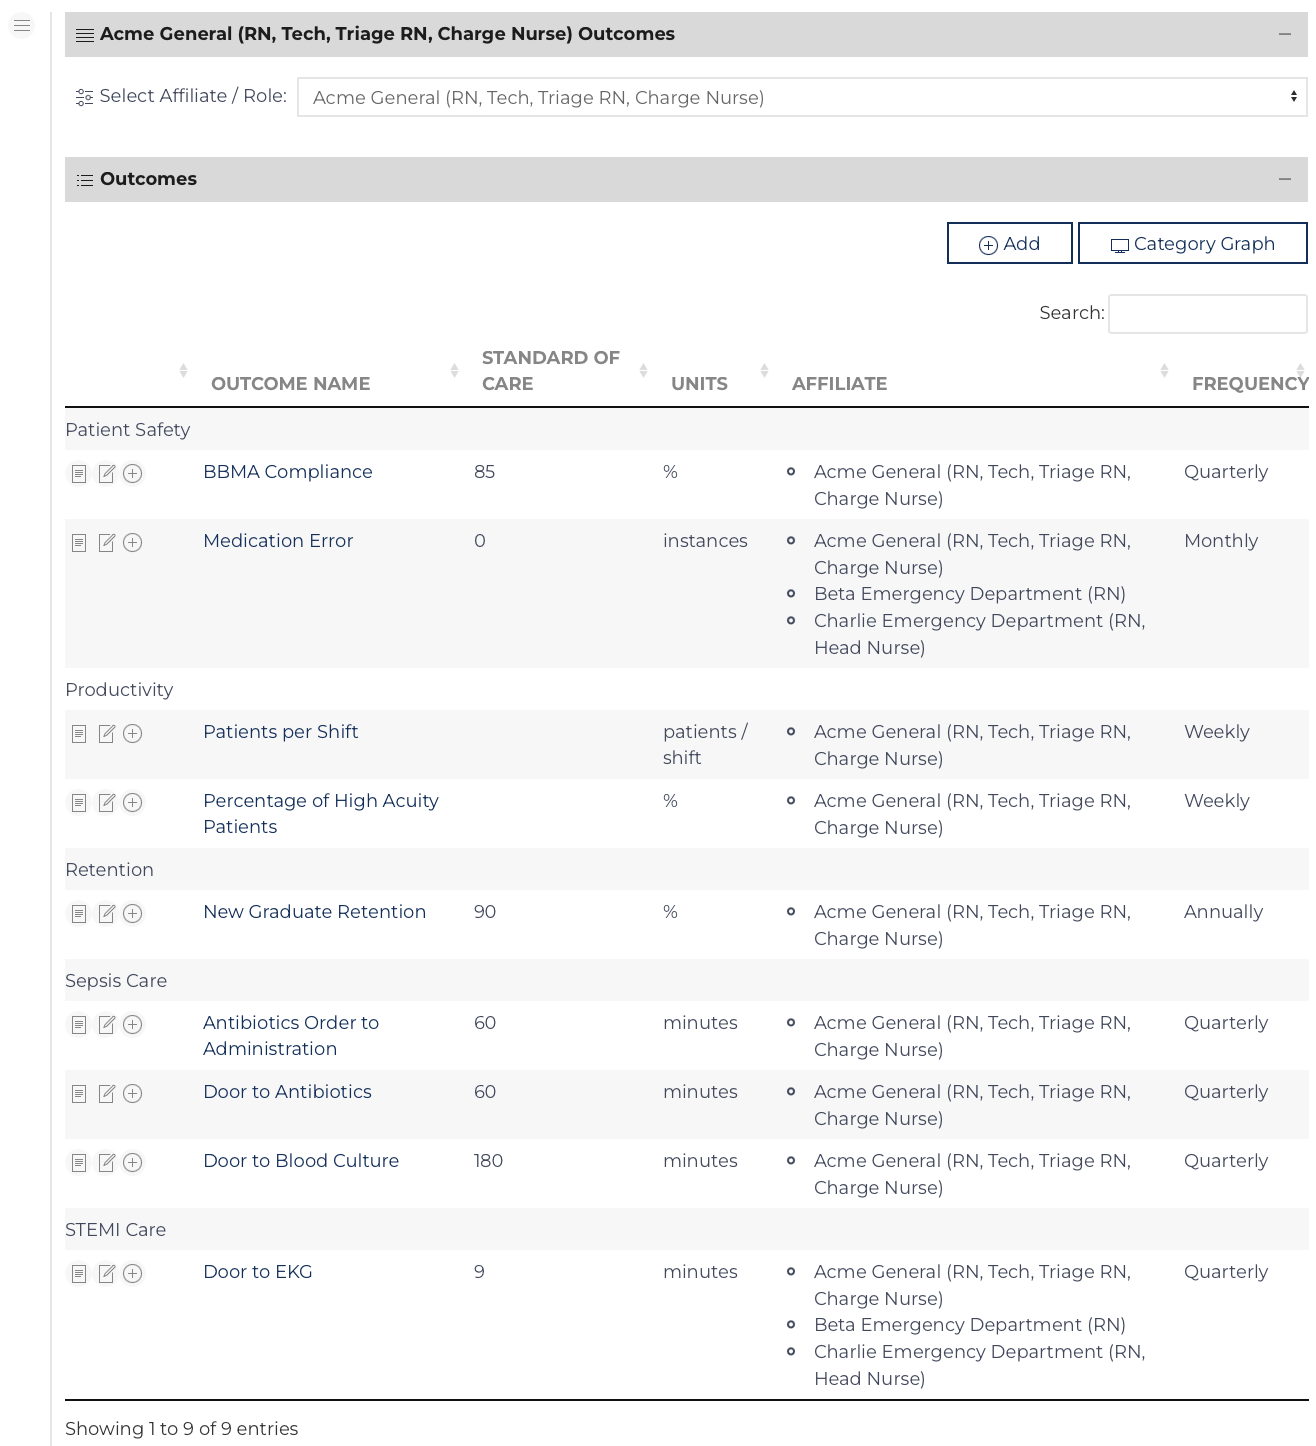
Task: Add data to Patients per Shift row
Action: pyautogui.click(x=133, y=733)
